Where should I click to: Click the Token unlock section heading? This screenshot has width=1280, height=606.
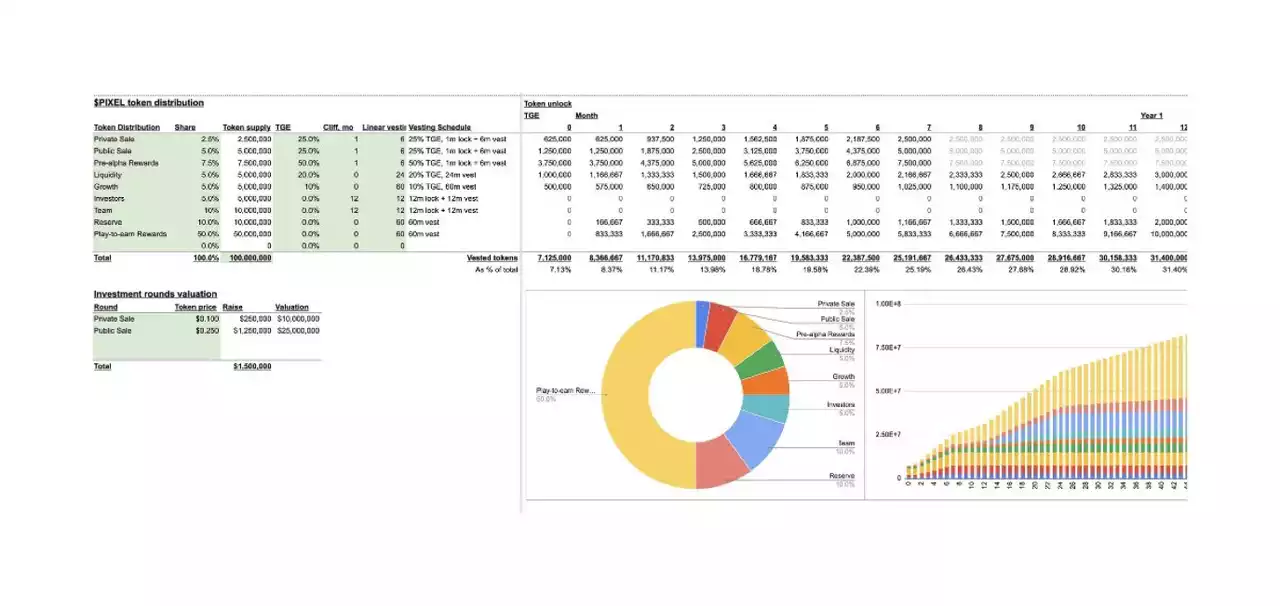tap(548, 104)
